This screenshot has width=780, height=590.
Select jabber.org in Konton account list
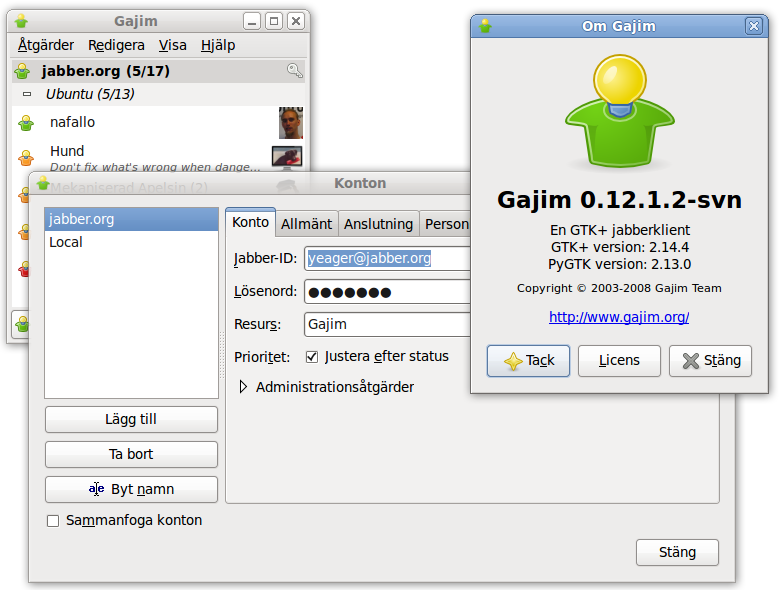pos(131,219)
